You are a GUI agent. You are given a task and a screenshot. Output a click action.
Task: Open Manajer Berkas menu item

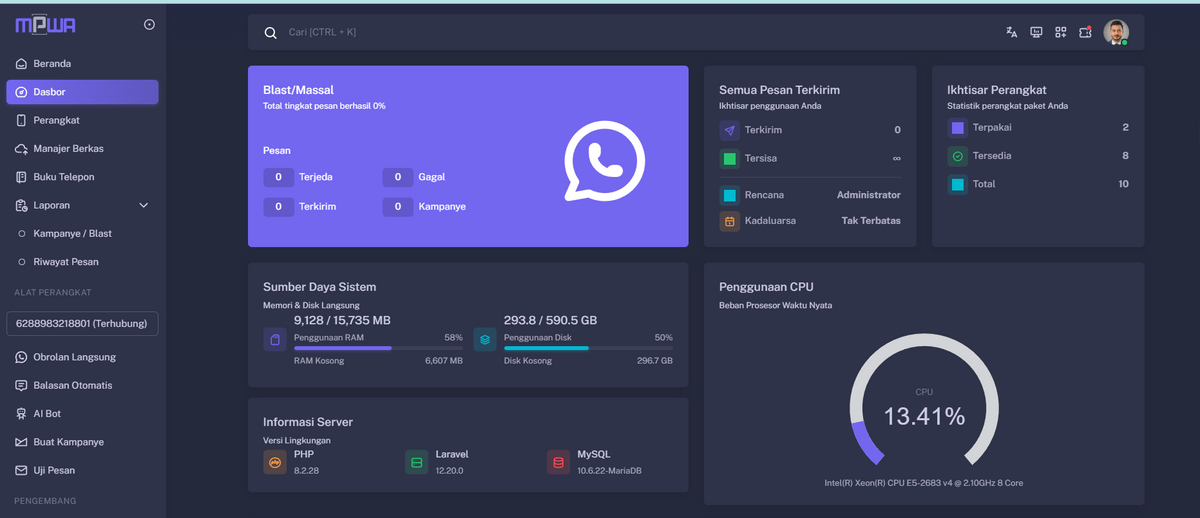point(68,149)
